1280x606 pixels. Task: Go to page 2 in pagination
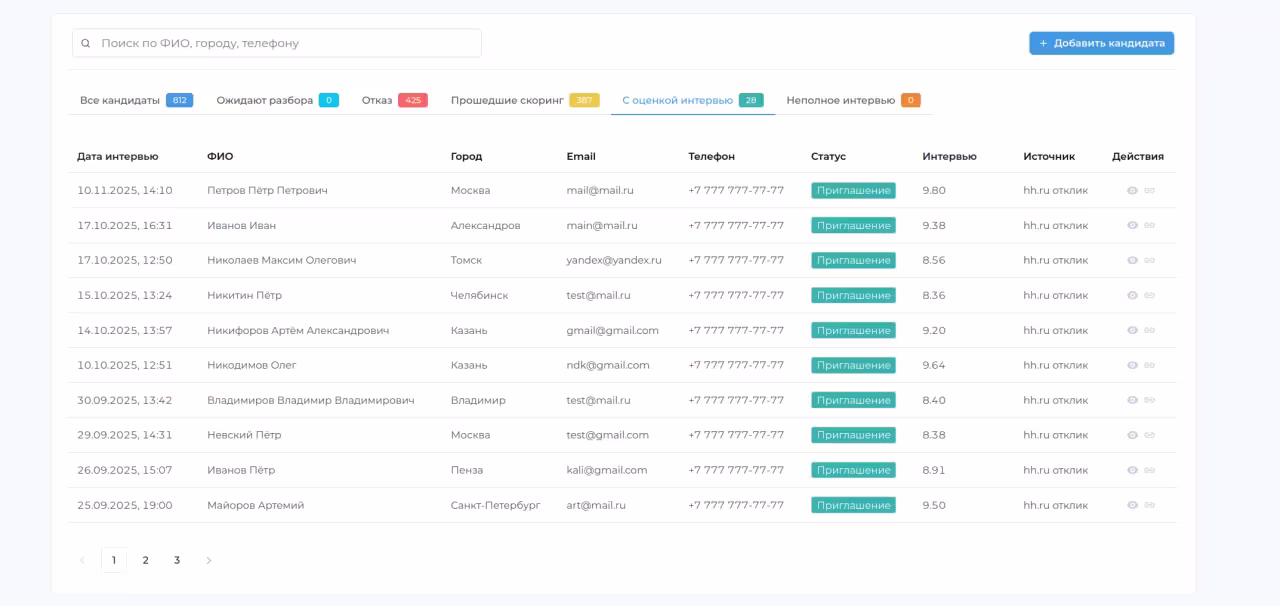[145, 560]
